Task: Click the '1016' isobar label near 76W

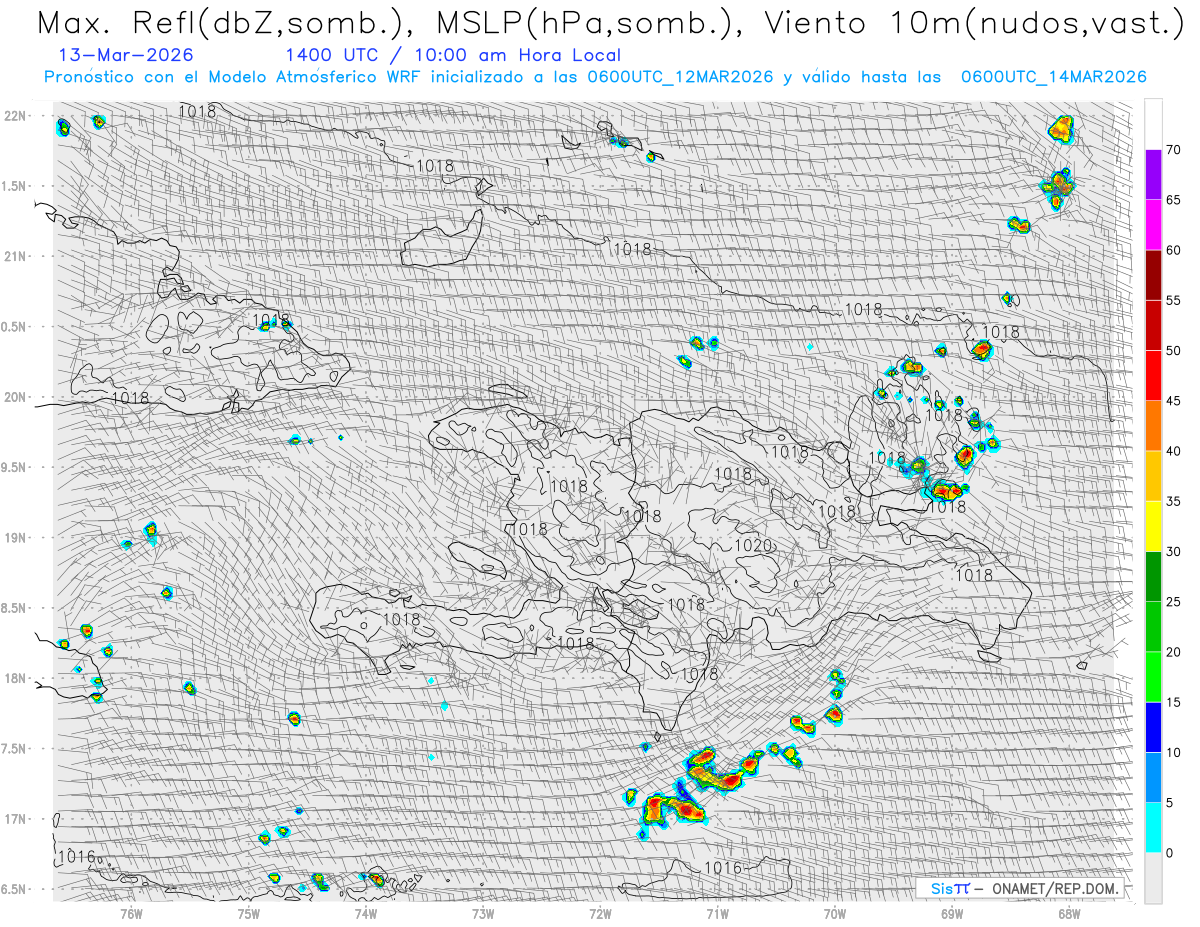Action: click(x=76, y=857)
